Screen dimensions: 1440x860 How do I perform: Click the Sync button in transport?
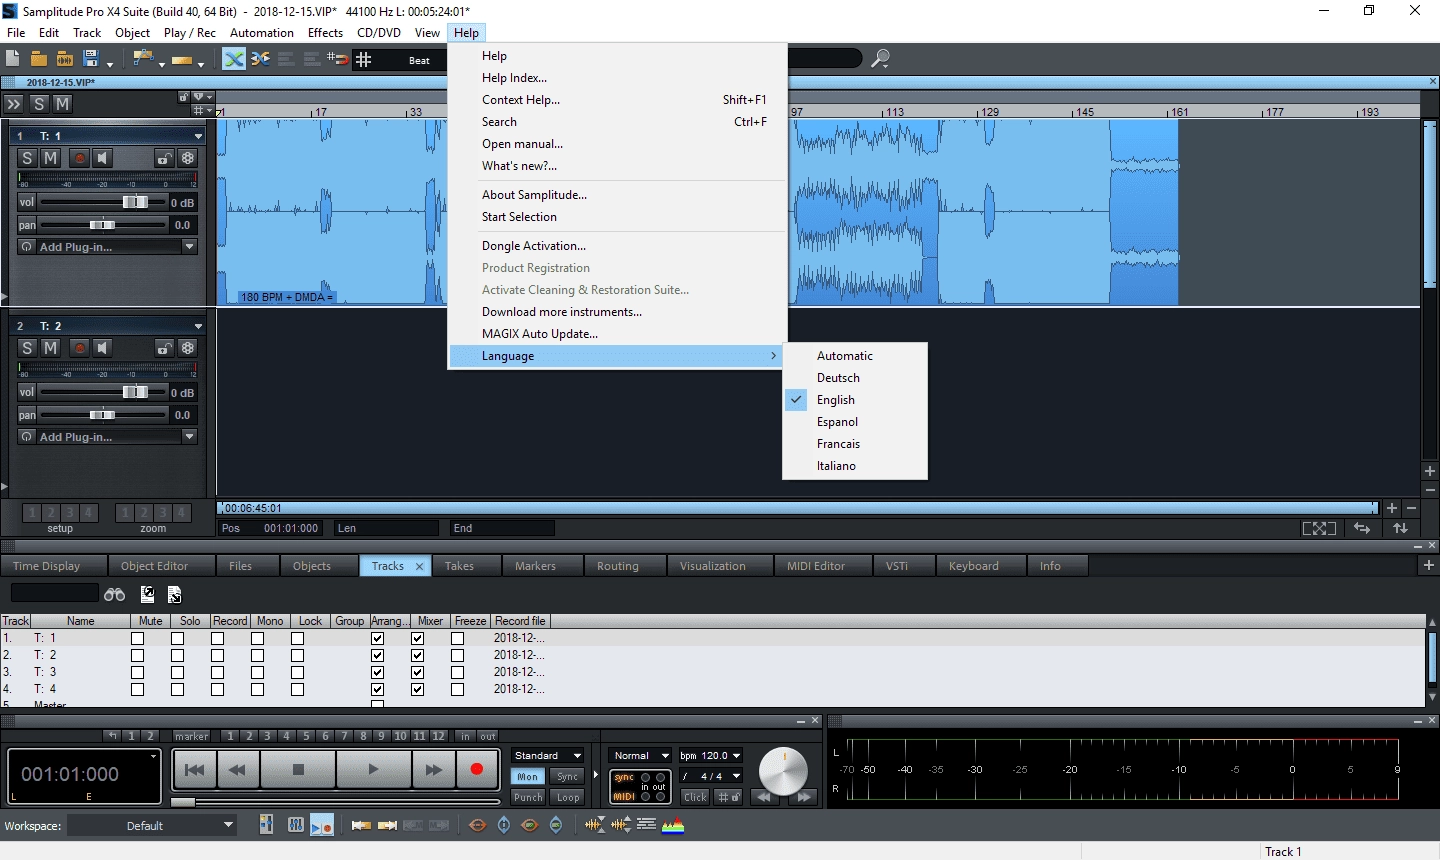click(568, 777)
